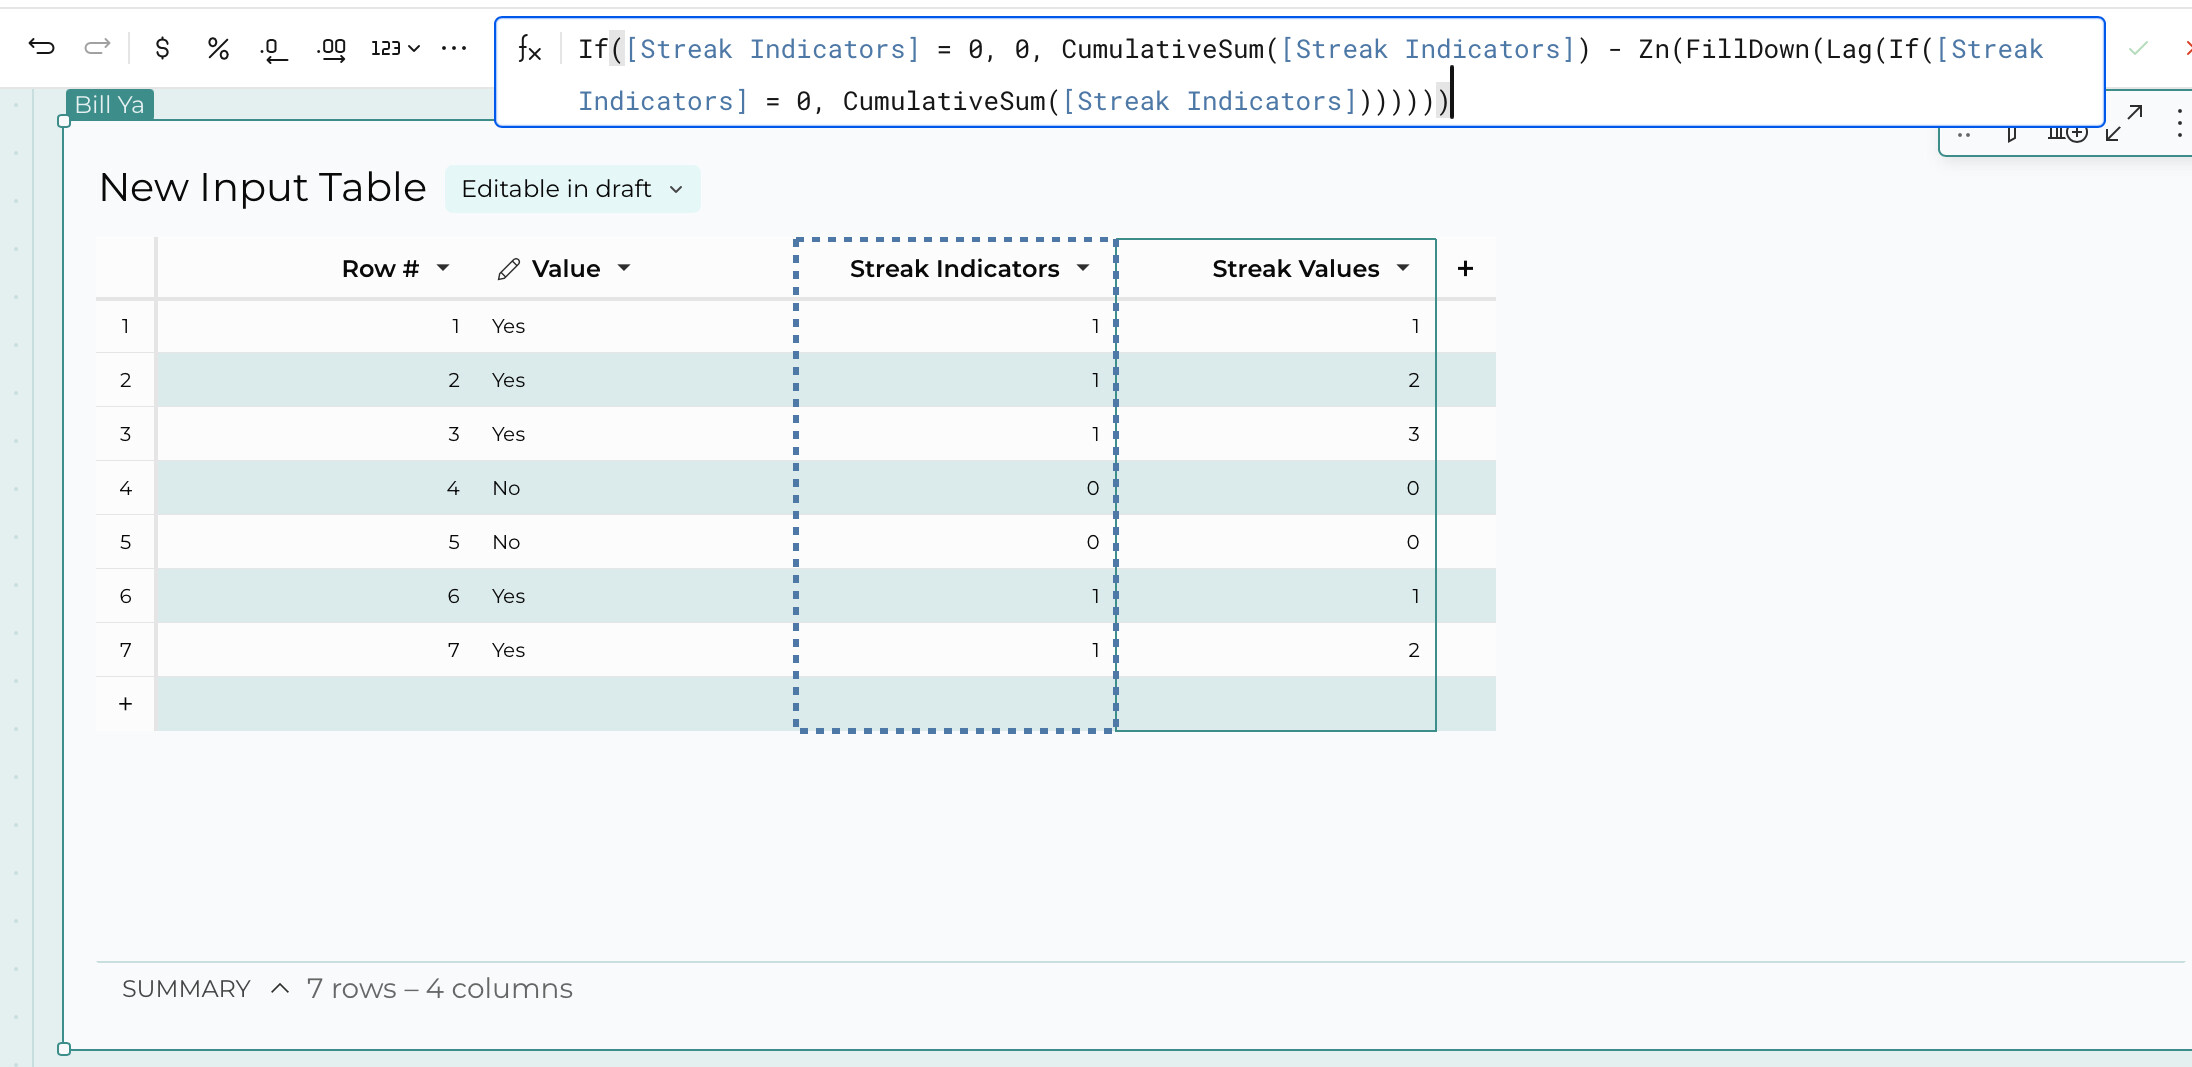Confirm the formula with the green checkmark
This screenshot has width=2192, height=1067.
(x=2136, y=48)
